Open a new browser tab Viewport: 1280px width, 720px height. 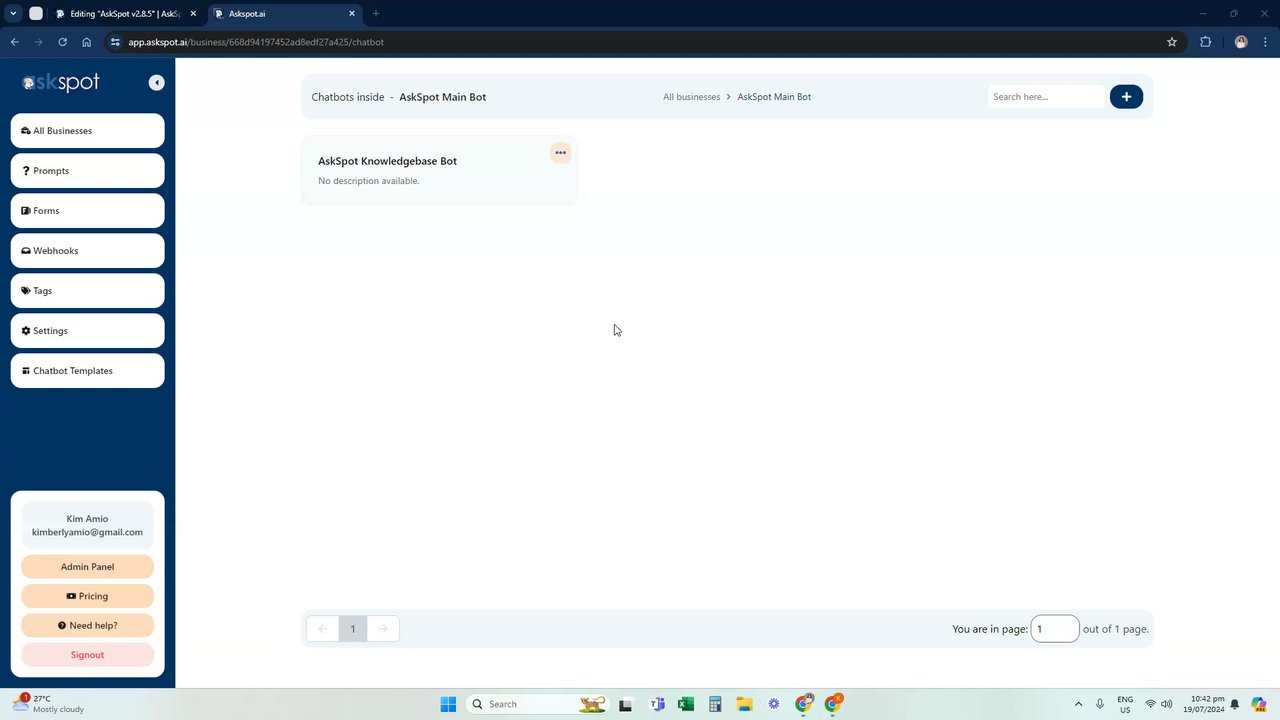[x=376, y=14]
